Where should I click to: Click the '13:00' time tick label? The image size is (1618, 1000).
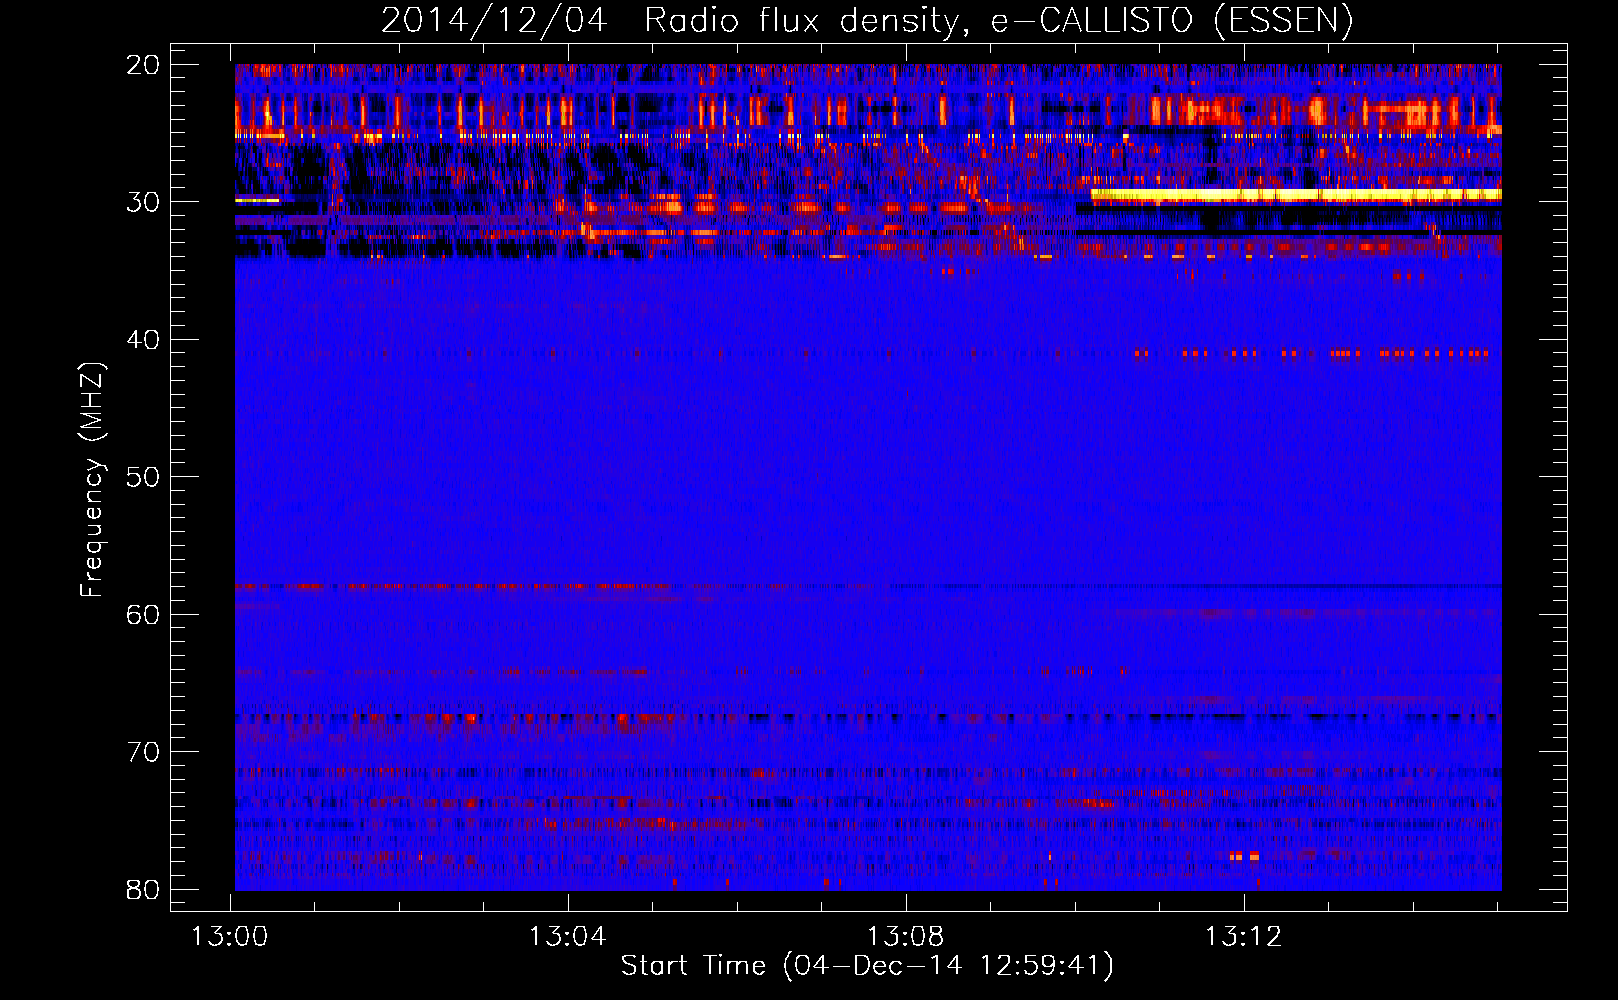230,937
